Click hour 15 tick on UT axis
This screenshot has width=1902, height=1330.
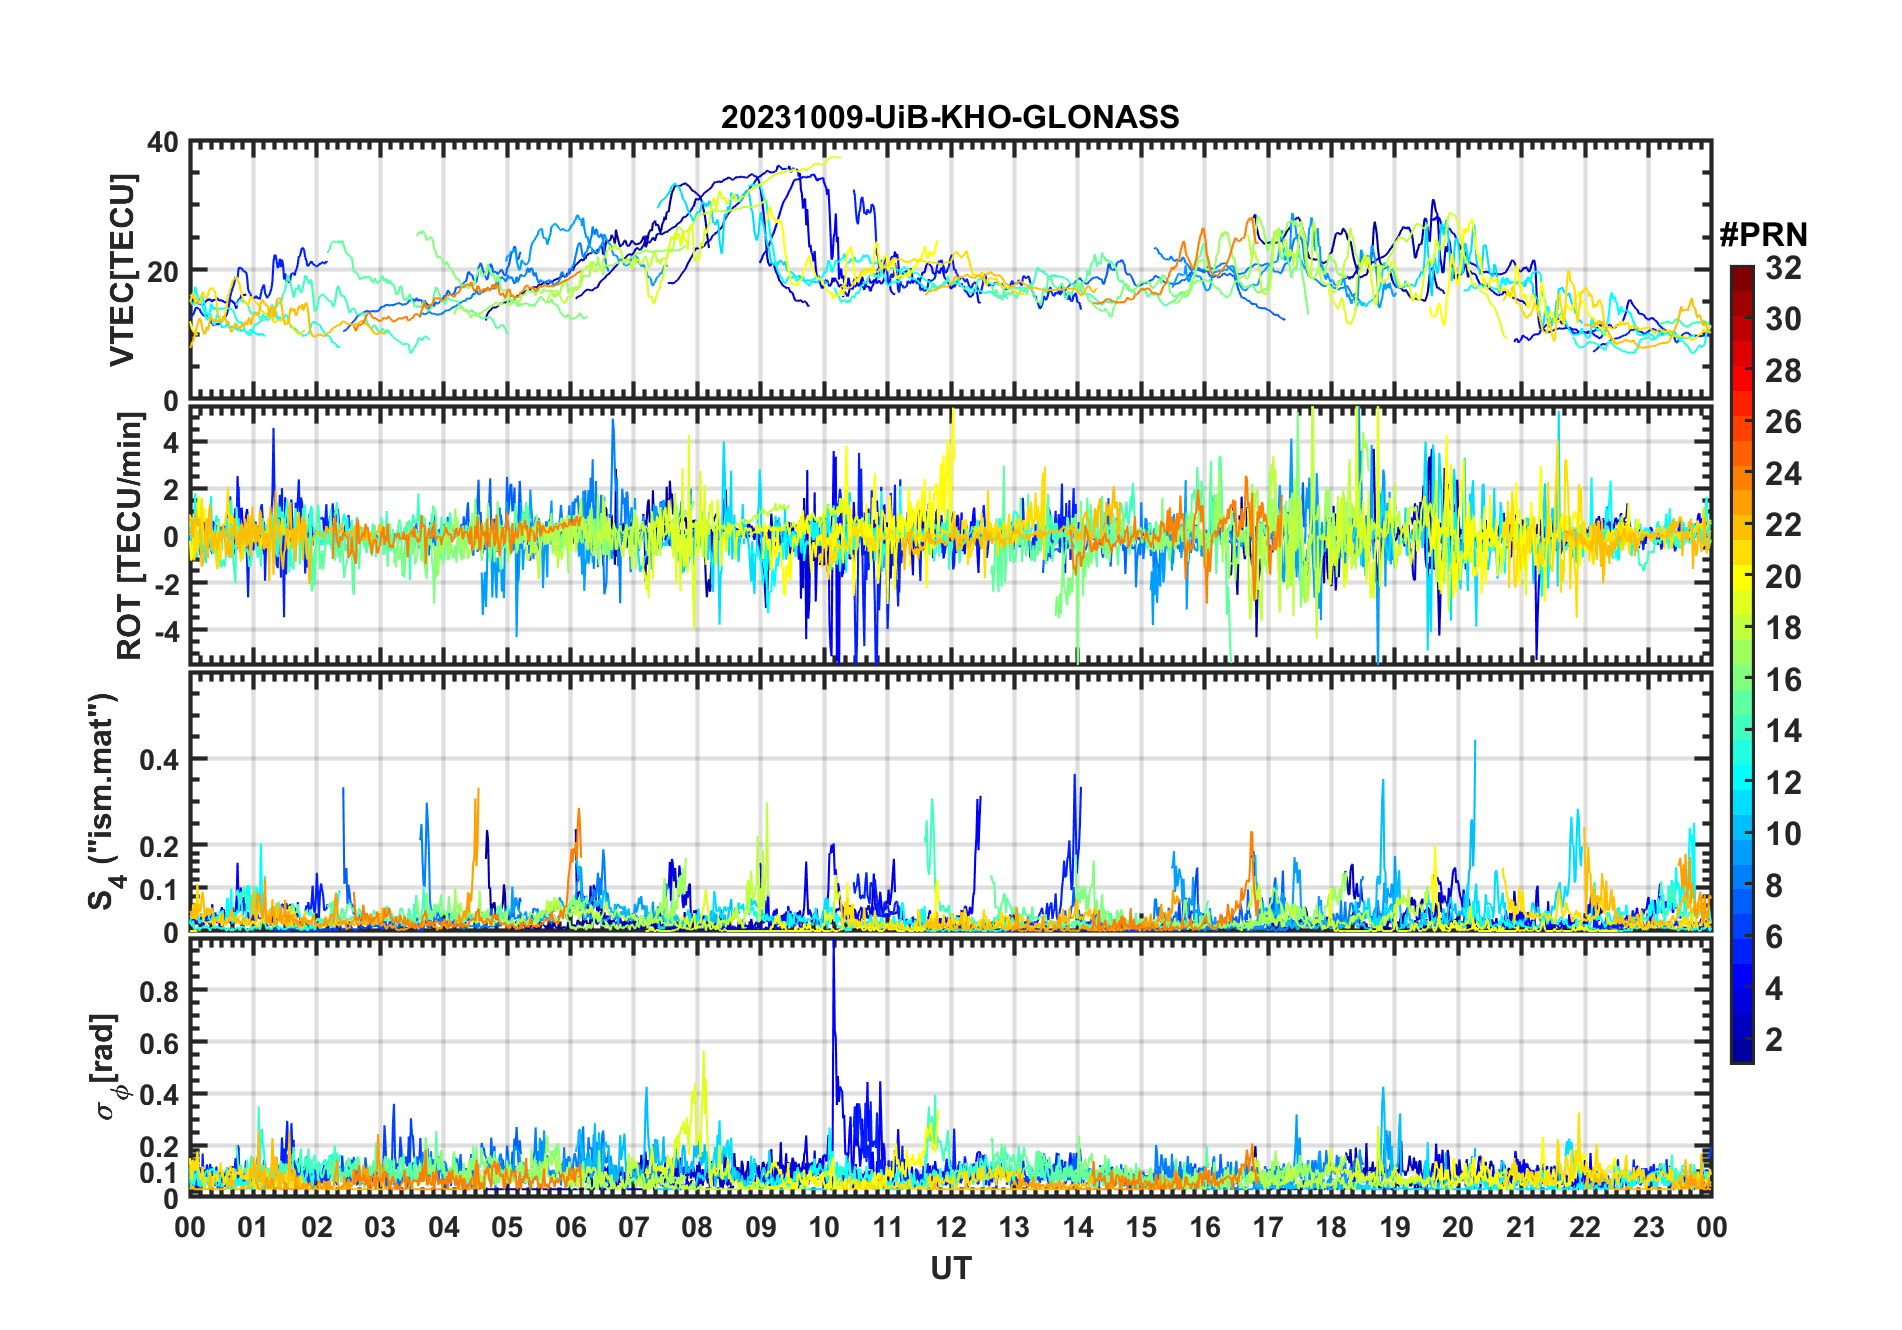[x=1141, y=1227]
